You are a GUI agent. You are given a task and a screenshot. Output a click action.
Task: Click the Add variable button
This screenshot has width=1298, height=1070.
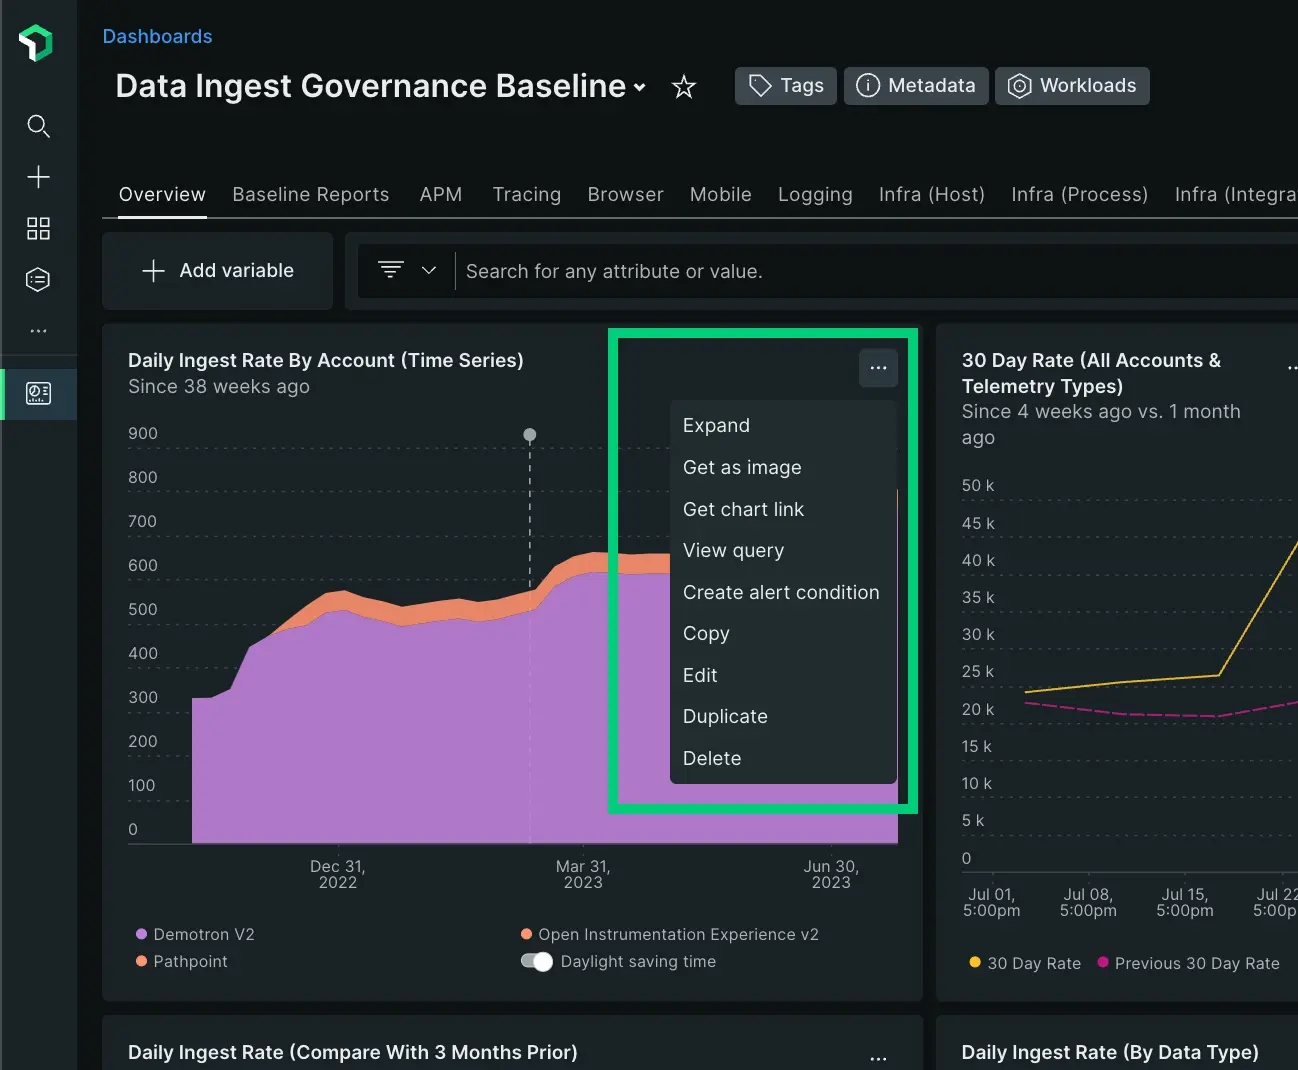pos(218,271)
